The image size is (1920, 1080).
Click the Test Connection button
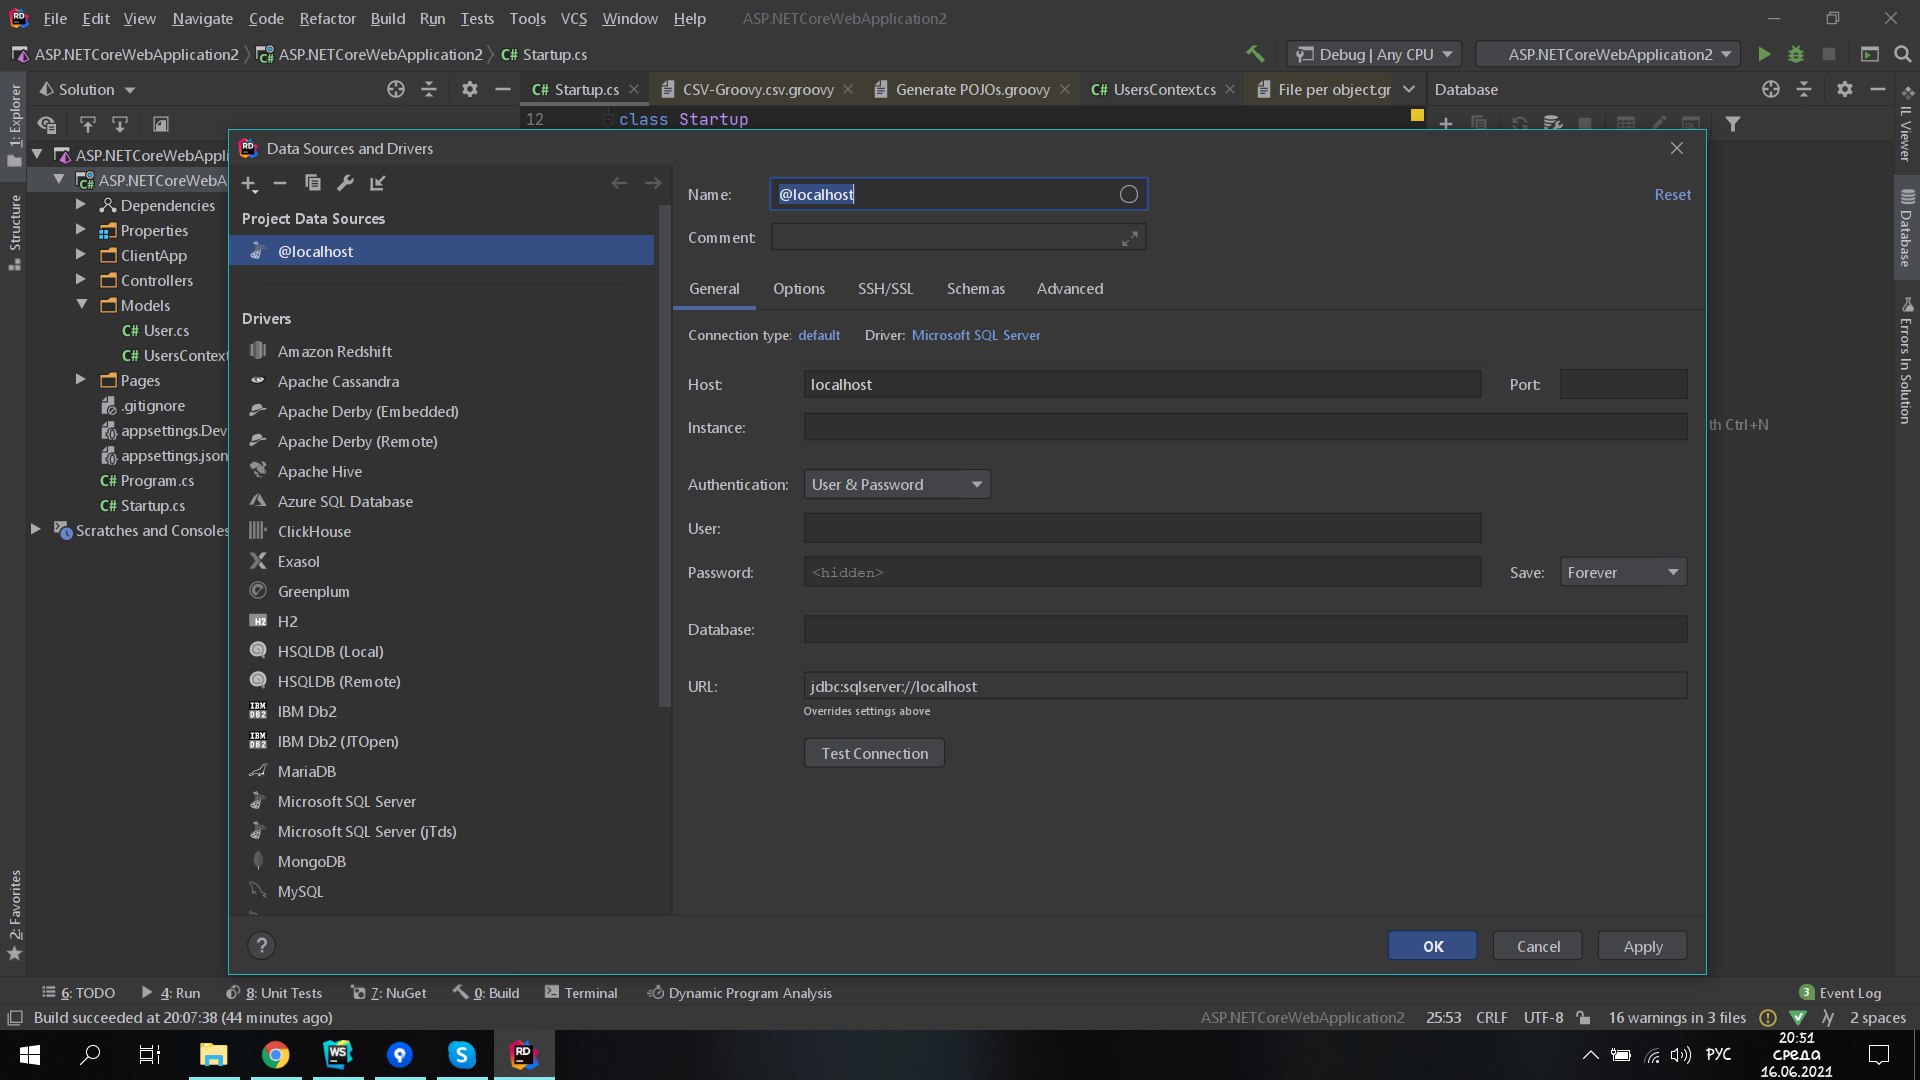(x=874, y=753)
